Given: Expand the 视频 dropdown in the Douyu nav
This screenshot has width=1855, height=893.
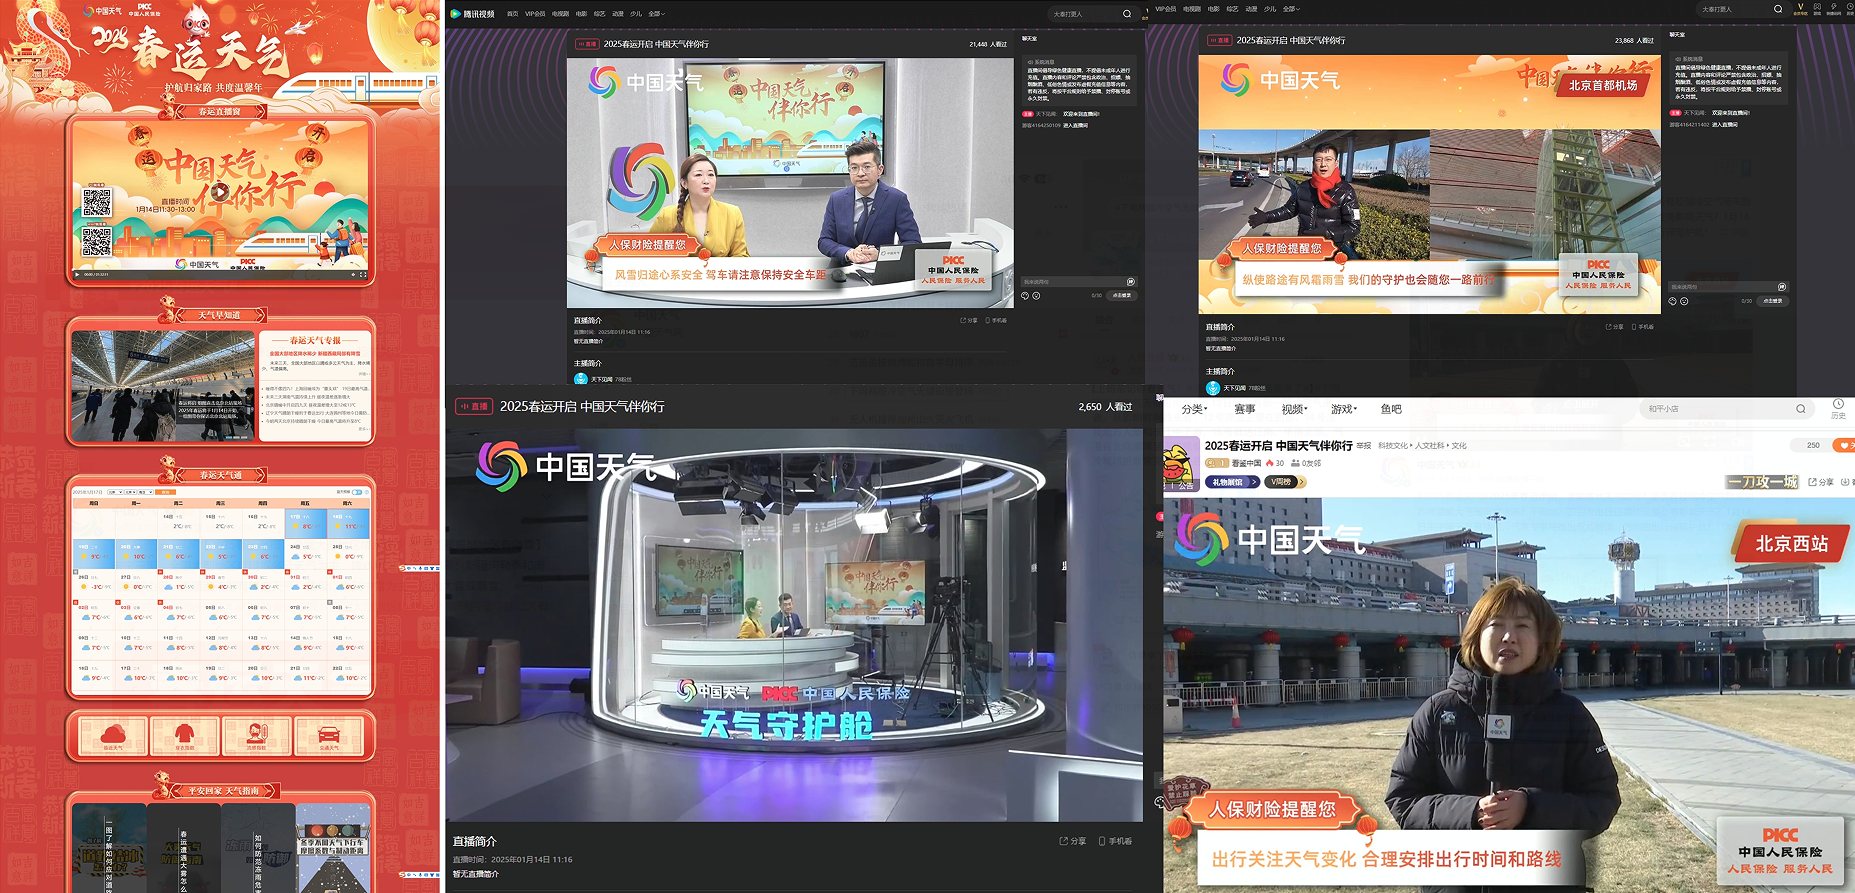Looking at the screenshot, I should [x=1294, y=409].
